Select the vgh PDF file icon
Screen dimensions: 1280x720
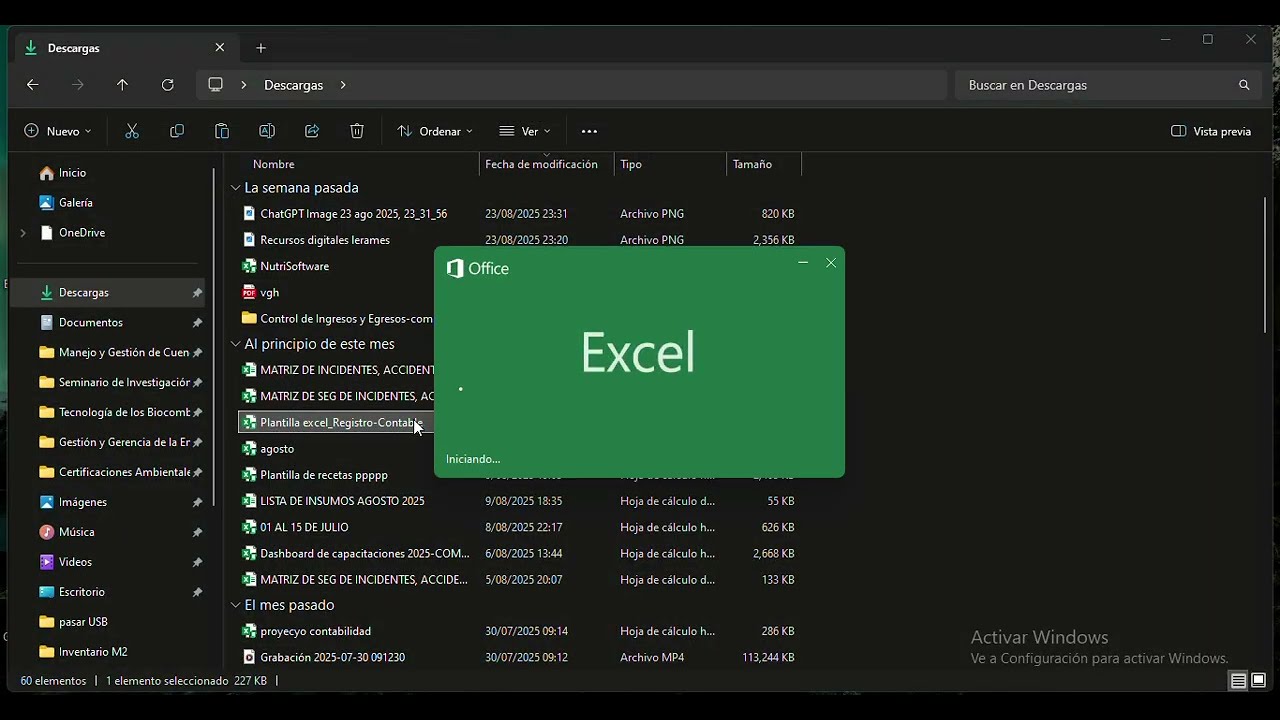pos(250,292)
